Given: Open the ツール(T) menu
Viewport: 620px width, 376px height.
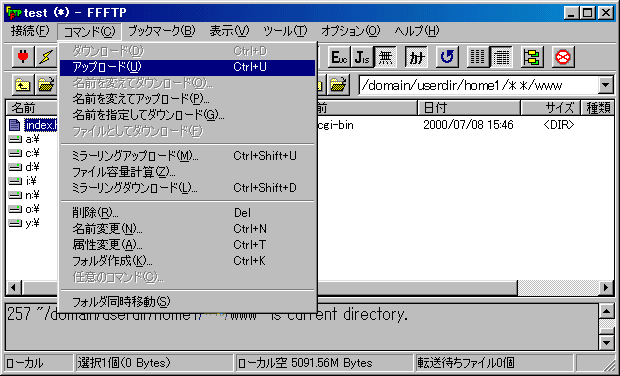Looking at the screenshot, I should point(285,31).
